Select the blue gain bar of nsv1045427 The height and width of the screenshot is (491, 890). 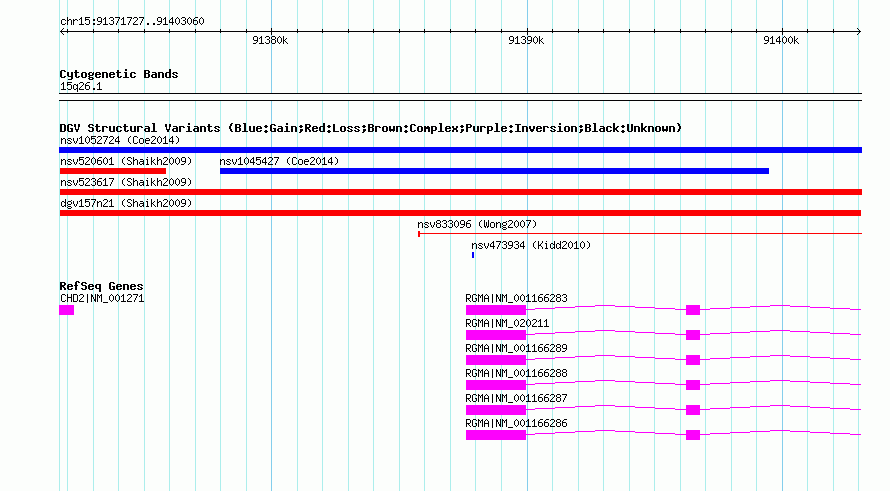(494, 171)
